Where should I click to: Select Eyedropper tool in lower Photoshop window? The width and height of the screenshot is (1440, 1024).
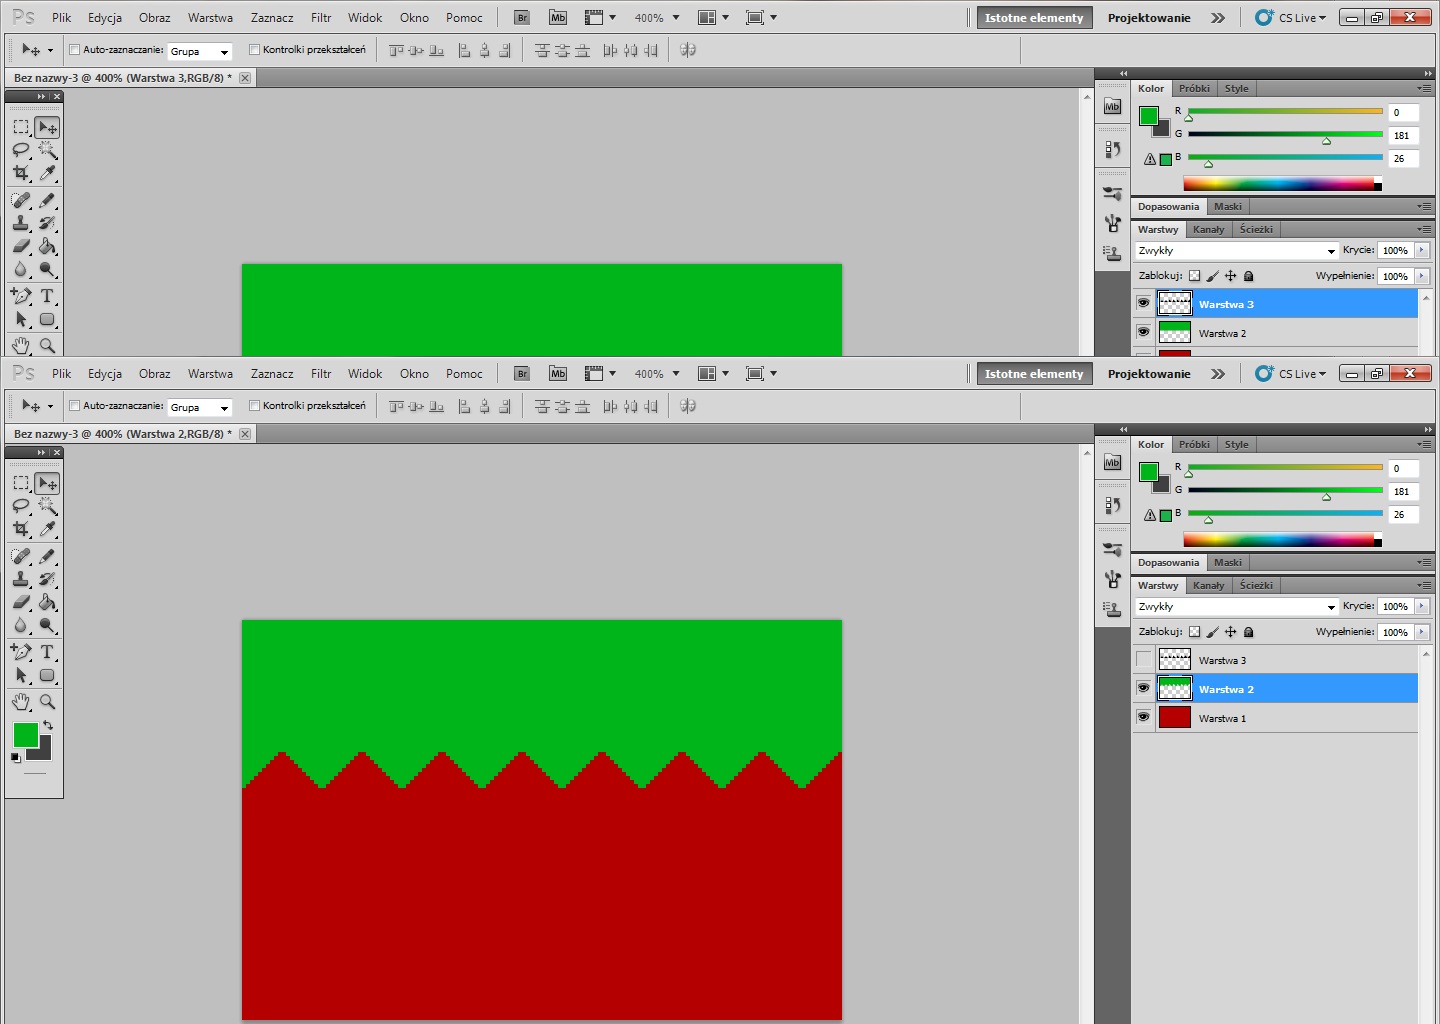pyautogui.click(x=47, y=529)
